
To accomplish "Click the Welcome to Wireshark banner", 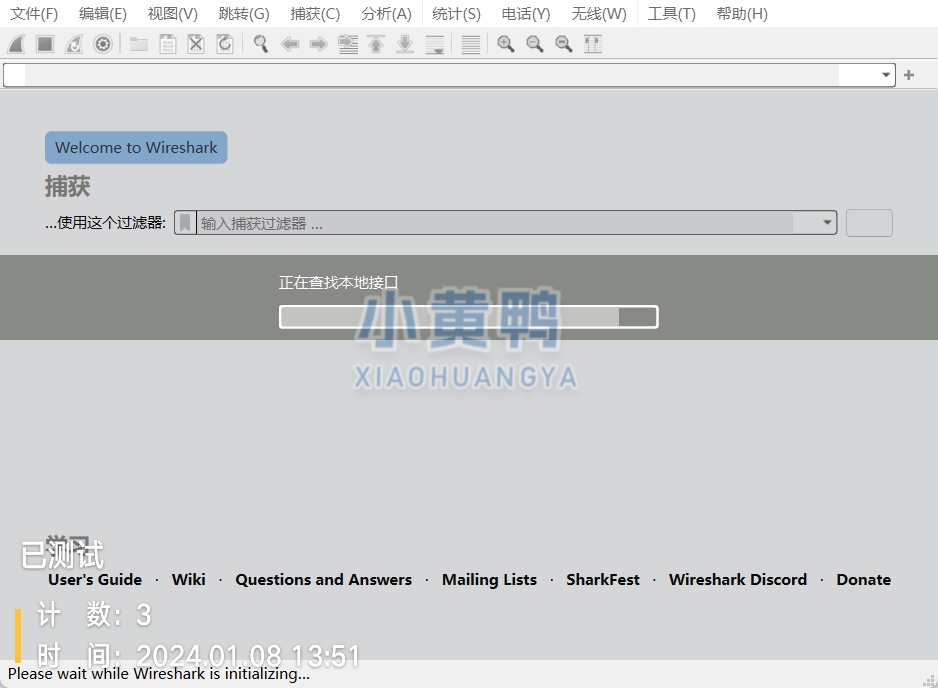I will pos(136,147).
